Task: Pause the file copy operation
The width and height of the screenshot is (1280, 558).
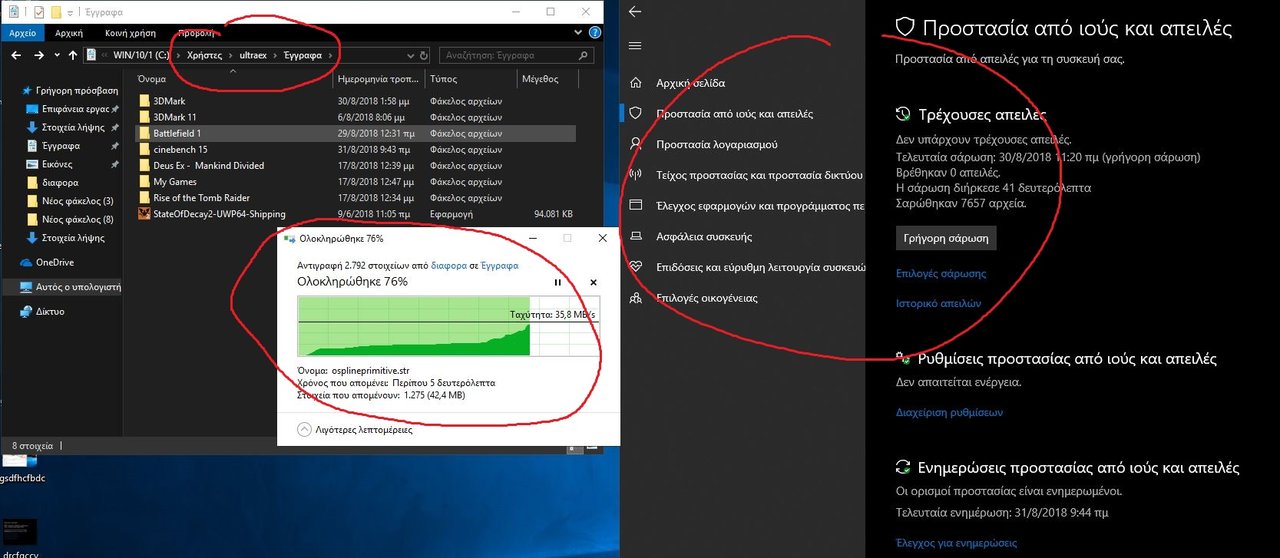Action: (x=558, y=283)
